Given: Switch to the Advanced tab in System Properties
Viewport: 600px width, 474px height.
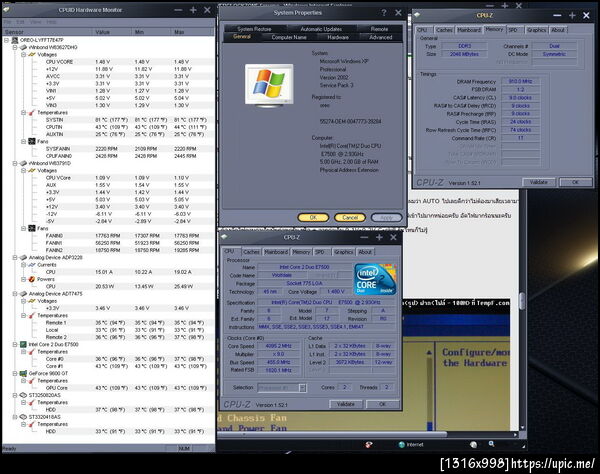Looking at the screenshot, I should (x=380, y=37).
